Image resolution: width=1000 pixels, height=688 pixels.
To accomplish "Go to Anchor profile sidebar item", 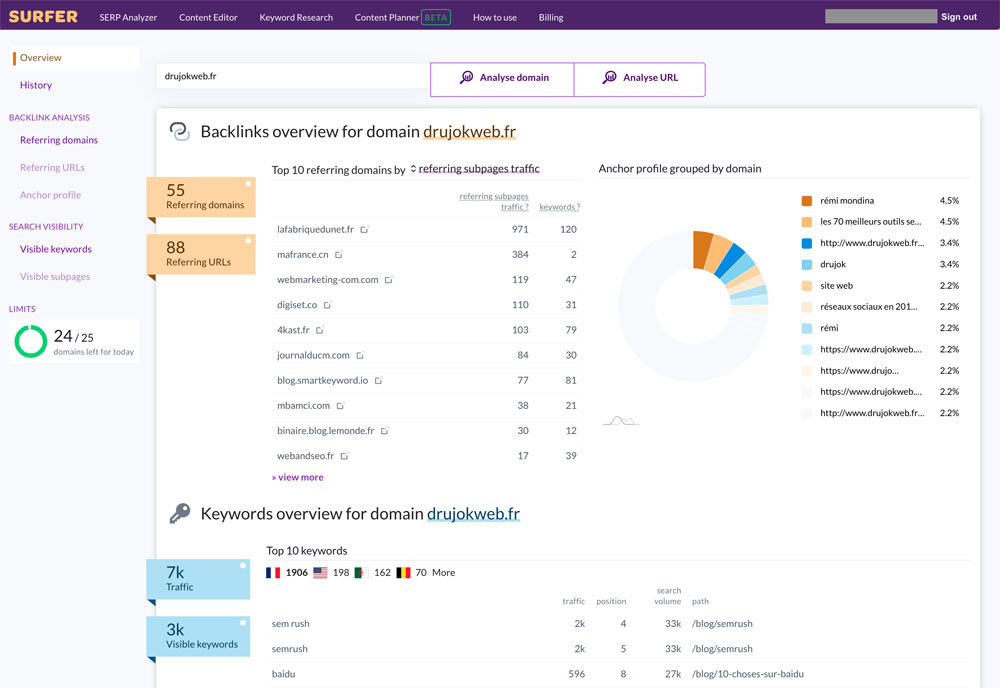I will pos(50,195).
